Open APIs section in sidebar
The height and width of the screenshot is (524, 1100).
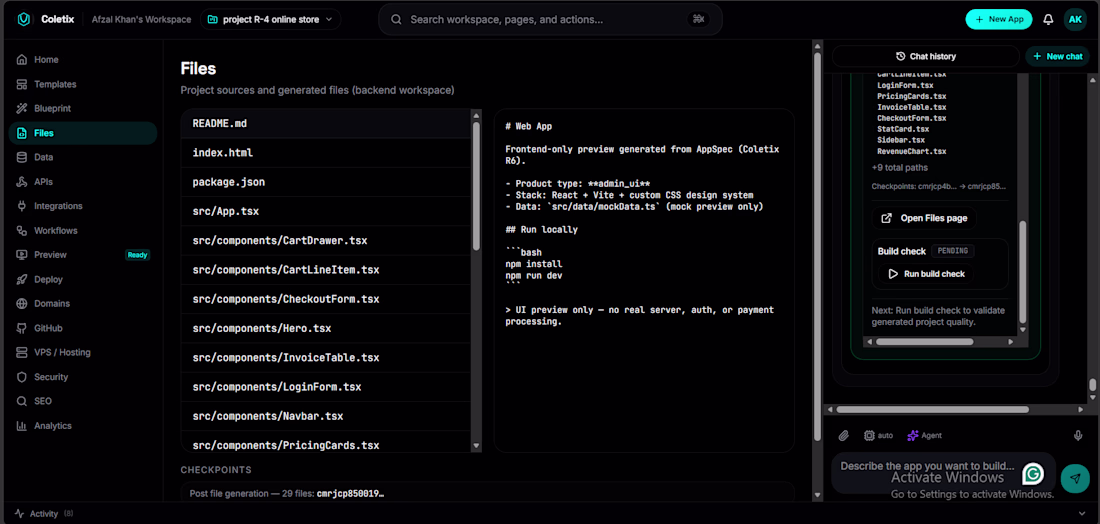coord(83,182)
